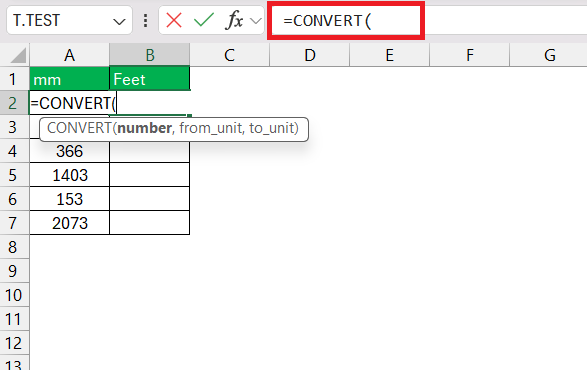Select row 8 header
Image resolution: width=587 pixels, height=370 pixels.
coord(14,247)
